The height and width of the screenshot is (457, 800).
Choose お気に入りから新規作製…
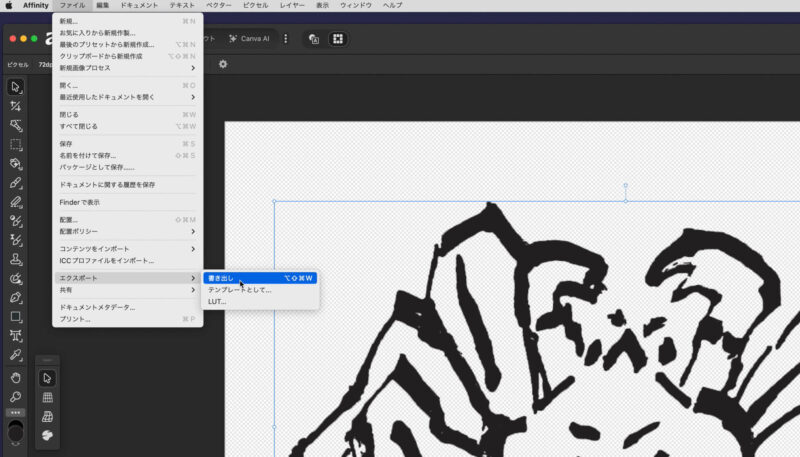tap(128, 33)
